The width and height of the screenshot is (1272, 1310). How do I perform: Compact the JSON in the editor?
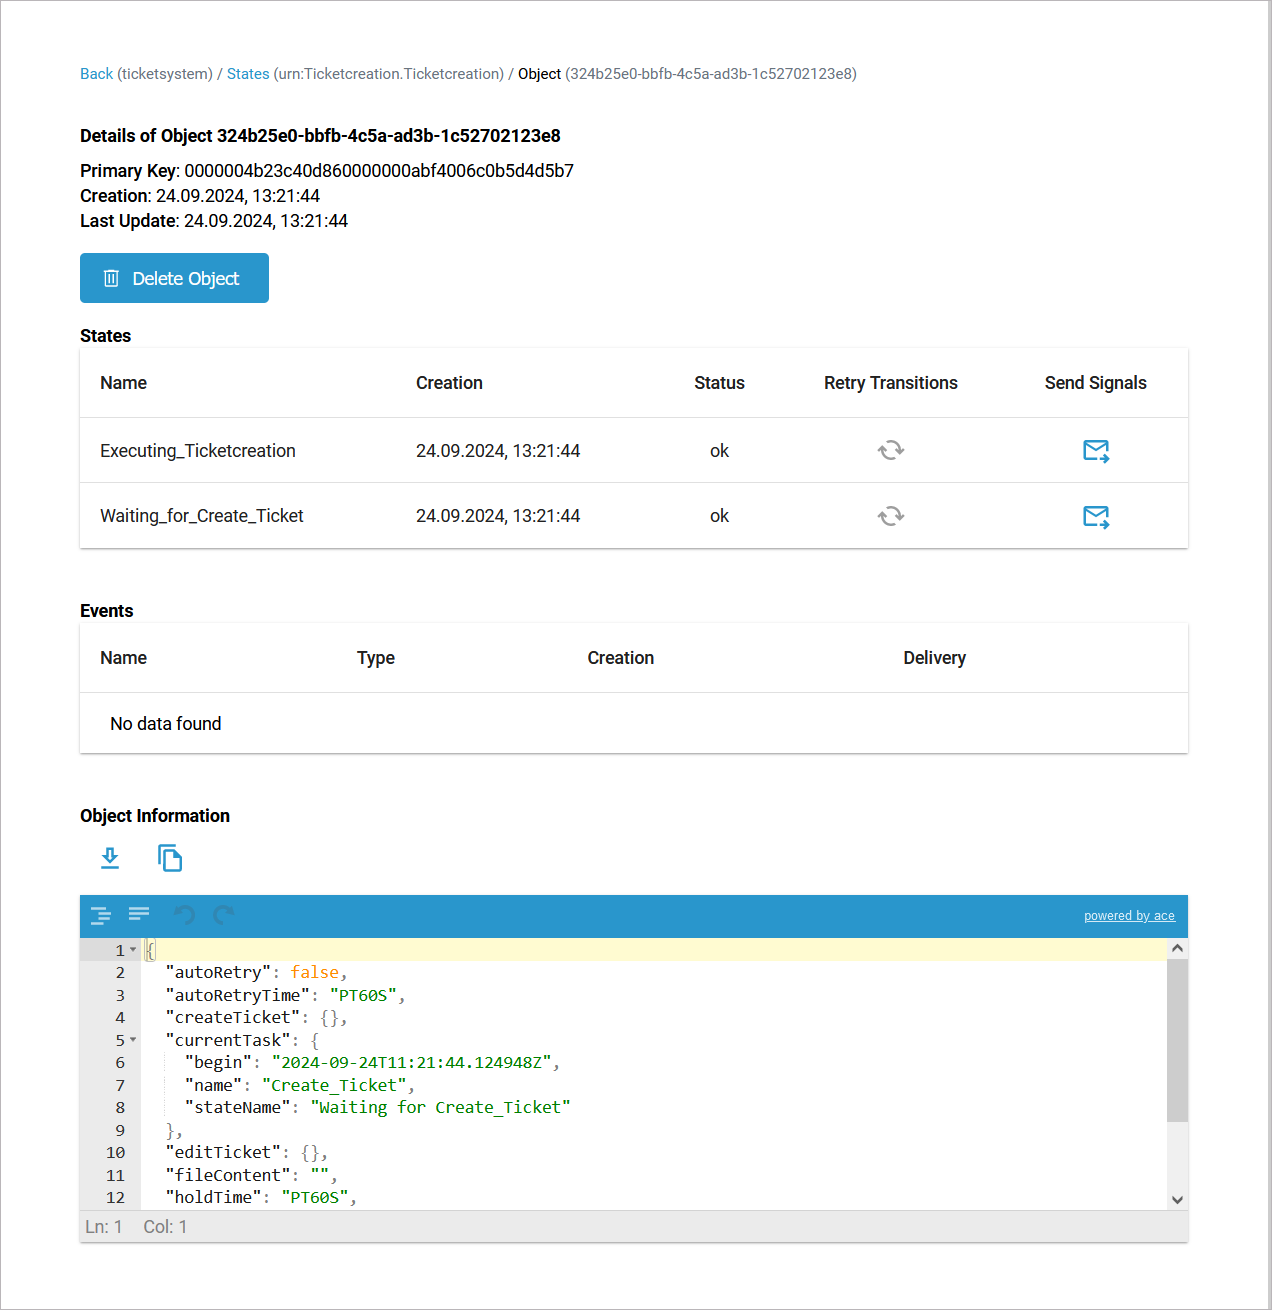click(x=139, y=915)
